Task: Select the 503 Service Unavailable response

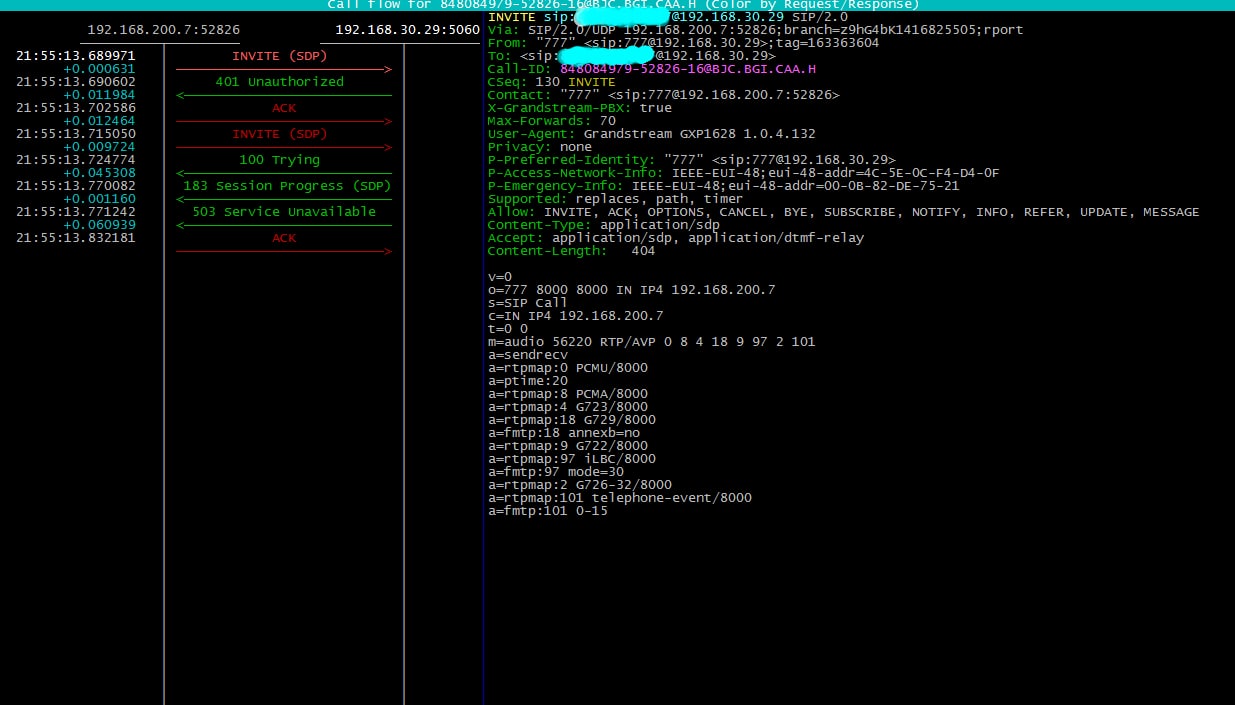Action: [284, 212]
